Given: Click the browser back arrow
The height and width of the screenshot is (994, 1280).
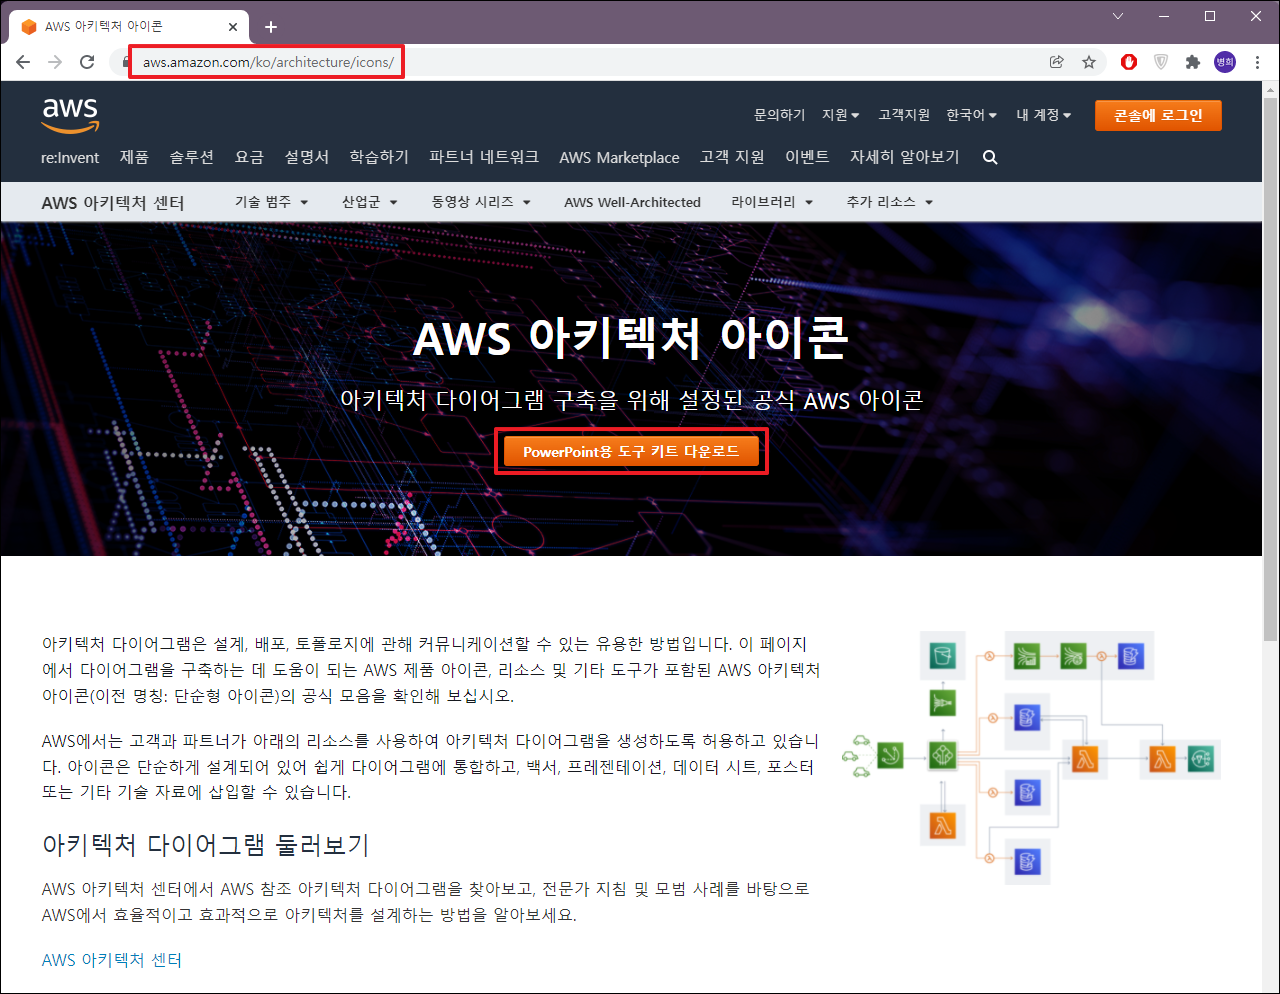Looking at the screenshot, I should (x=23, y=62).
